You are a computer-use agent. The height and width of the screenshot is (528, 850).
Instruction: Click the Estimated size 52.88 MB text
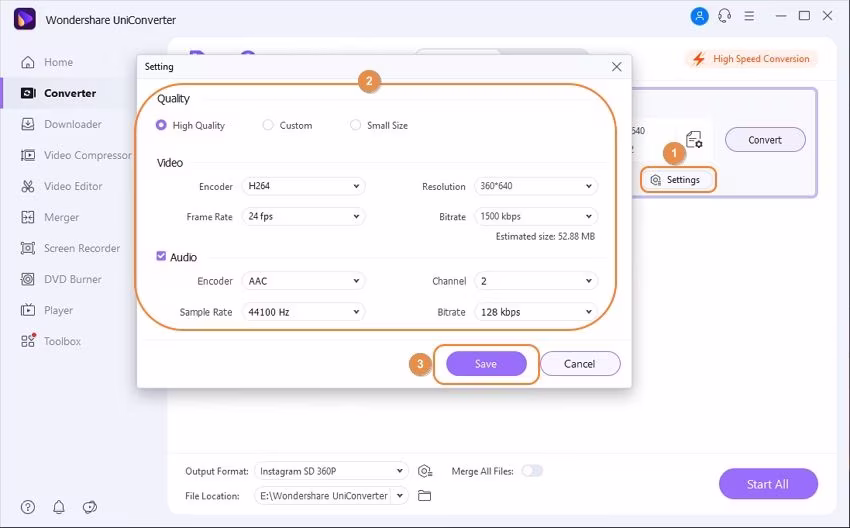(x=545, y=236)
